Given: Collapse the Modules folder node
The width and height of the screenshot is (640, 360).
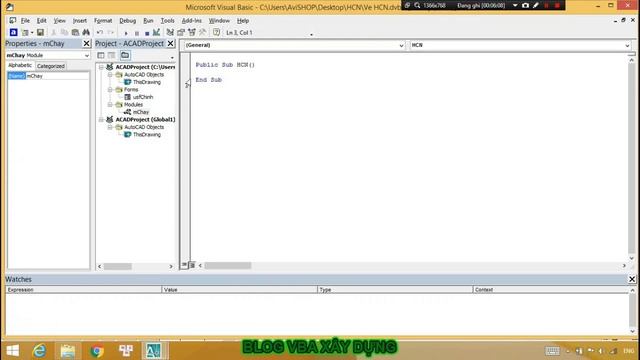Looking at the screenshot, I should coord(110,104).
